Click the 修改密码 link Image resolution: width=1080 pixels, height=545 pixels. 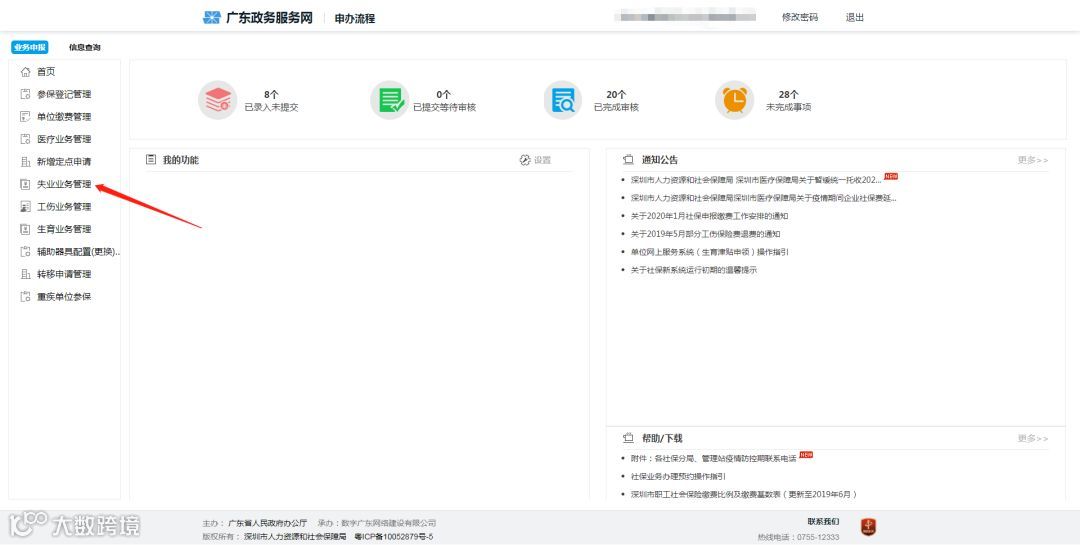[x=800, y=17]
